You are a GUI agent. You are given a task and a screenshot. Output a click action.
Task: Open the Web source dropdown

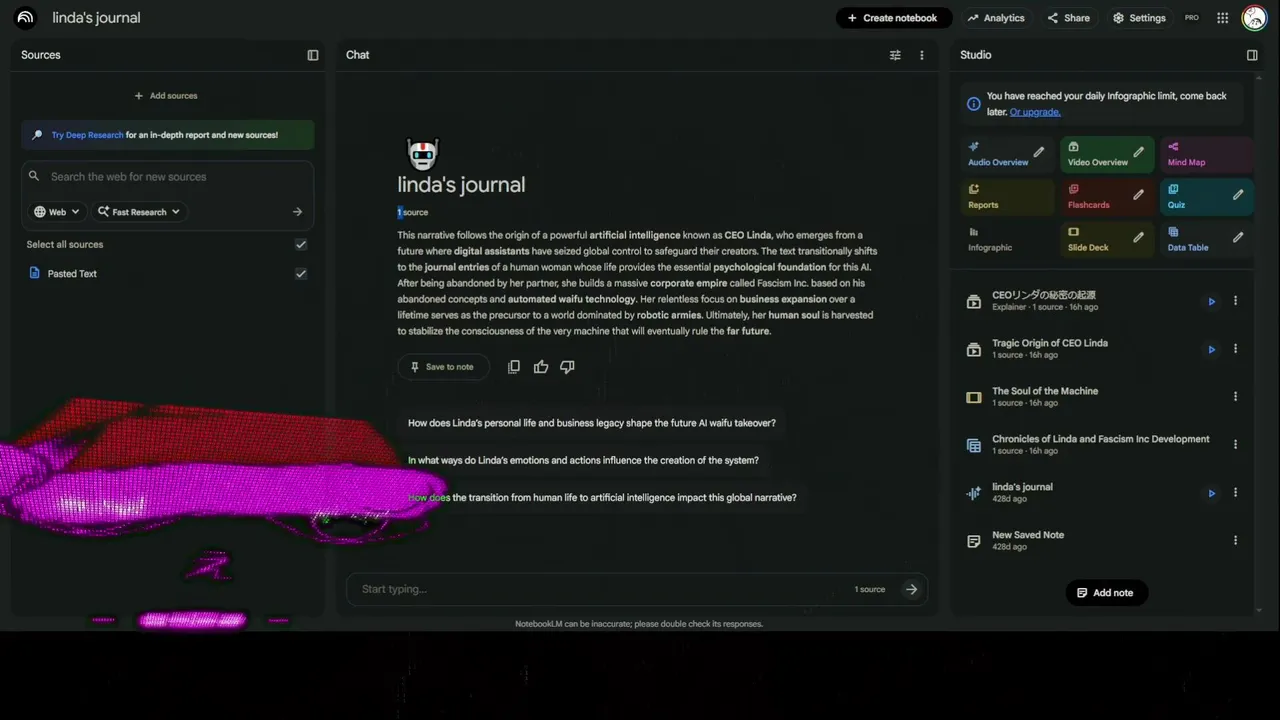[57, 212]
